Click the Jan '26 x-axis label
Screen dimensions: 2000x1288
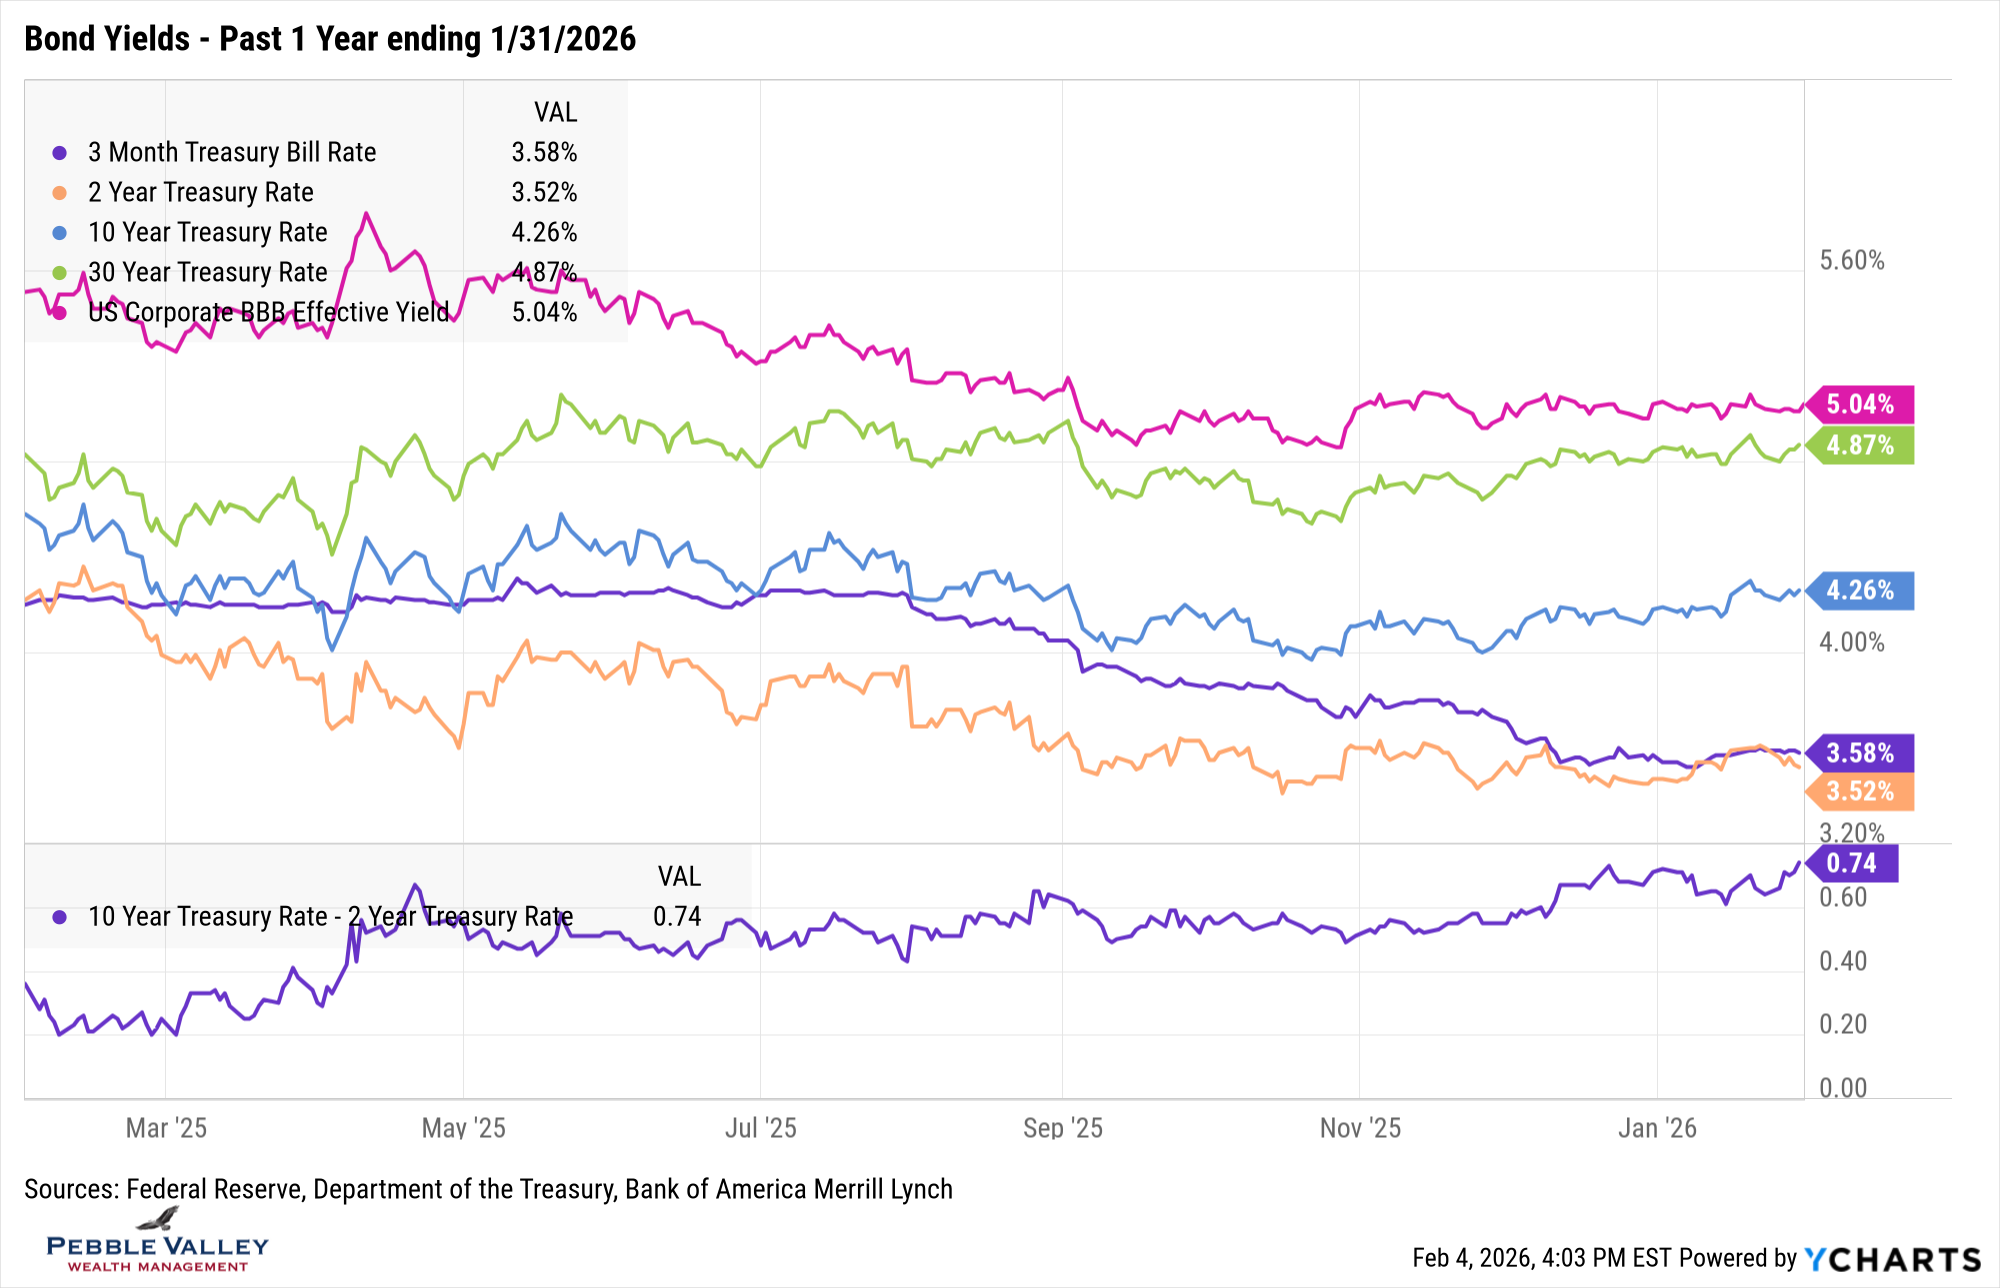tap(1657, 1128)
